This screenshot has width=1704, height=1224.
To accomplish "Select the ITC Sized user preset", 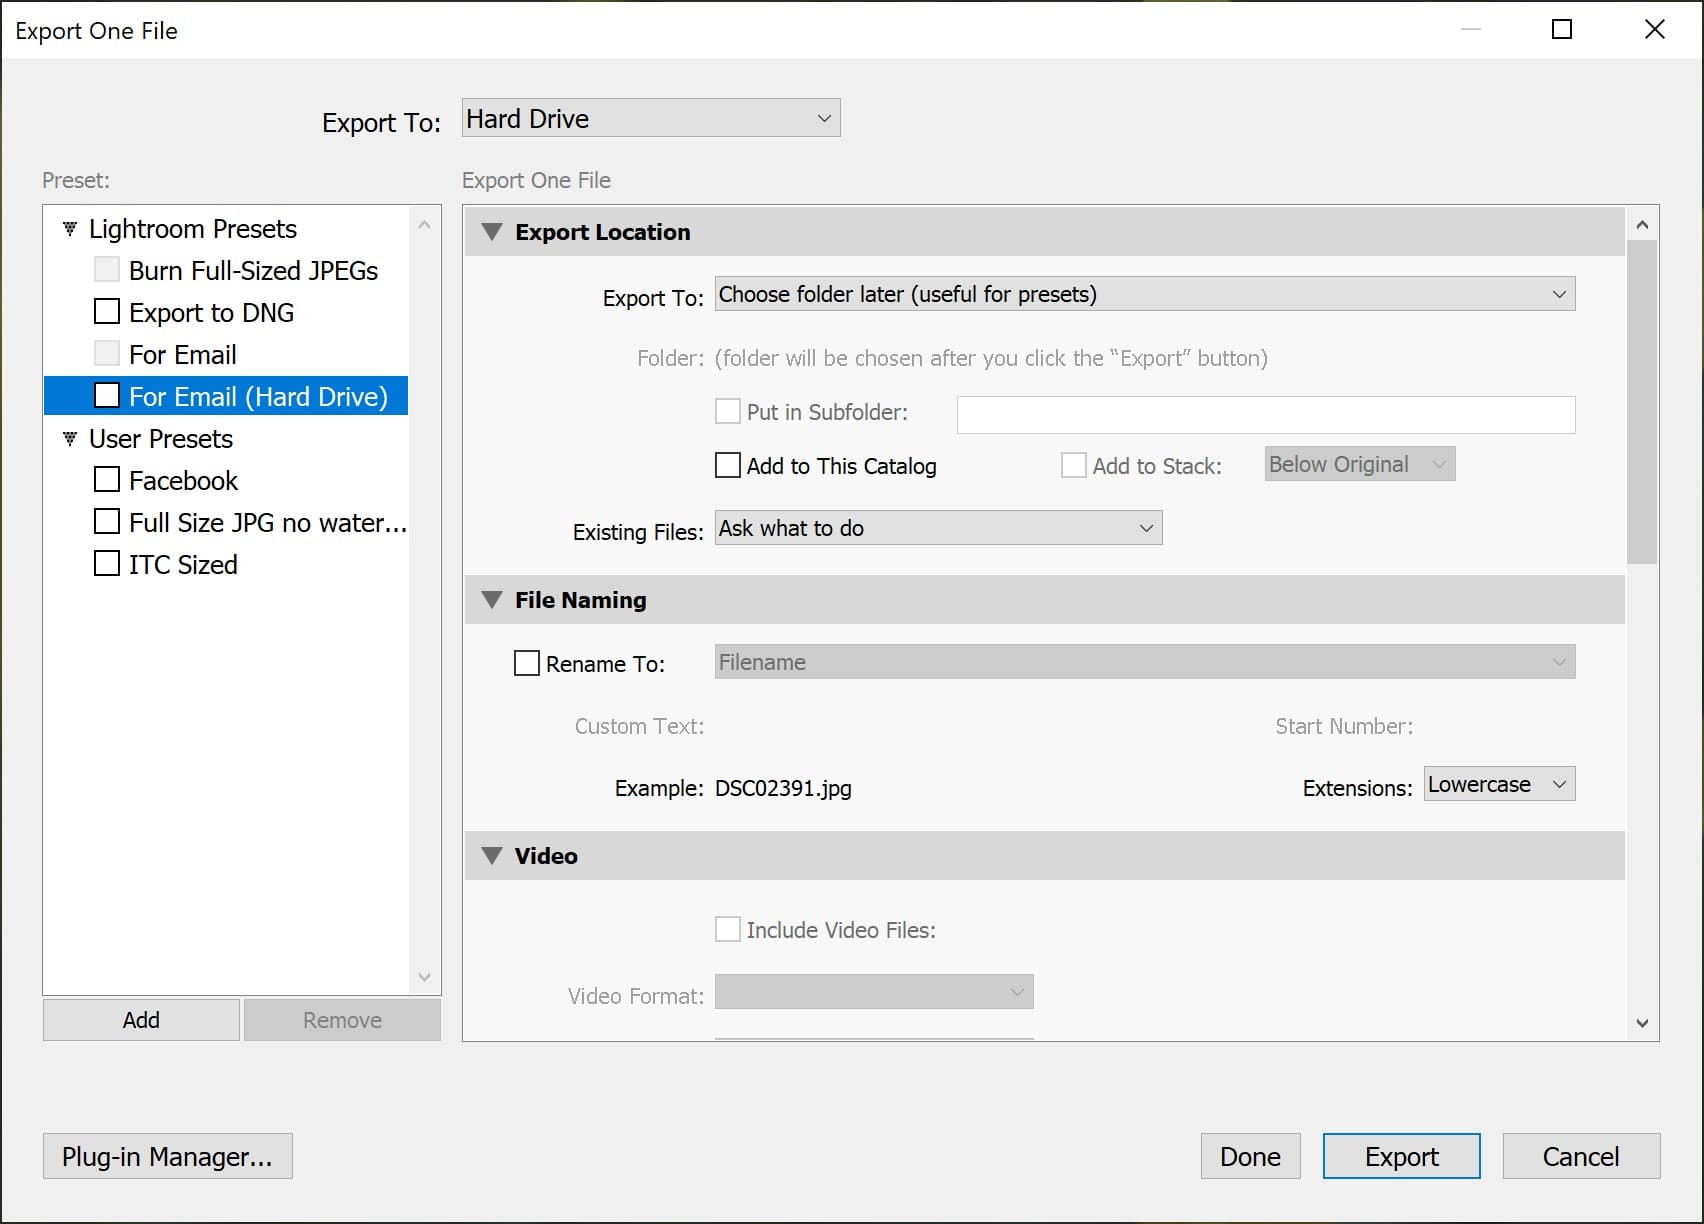I will coord(183,564).
